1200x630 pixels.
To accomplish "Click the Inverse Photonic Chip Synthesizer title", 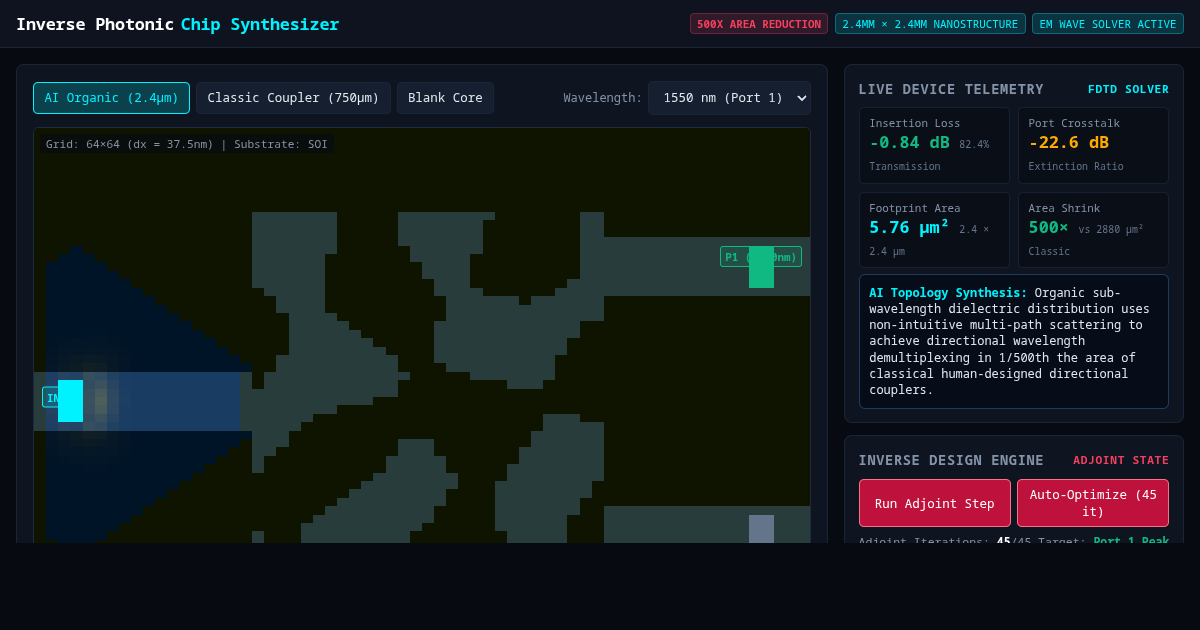I will 178,24.
